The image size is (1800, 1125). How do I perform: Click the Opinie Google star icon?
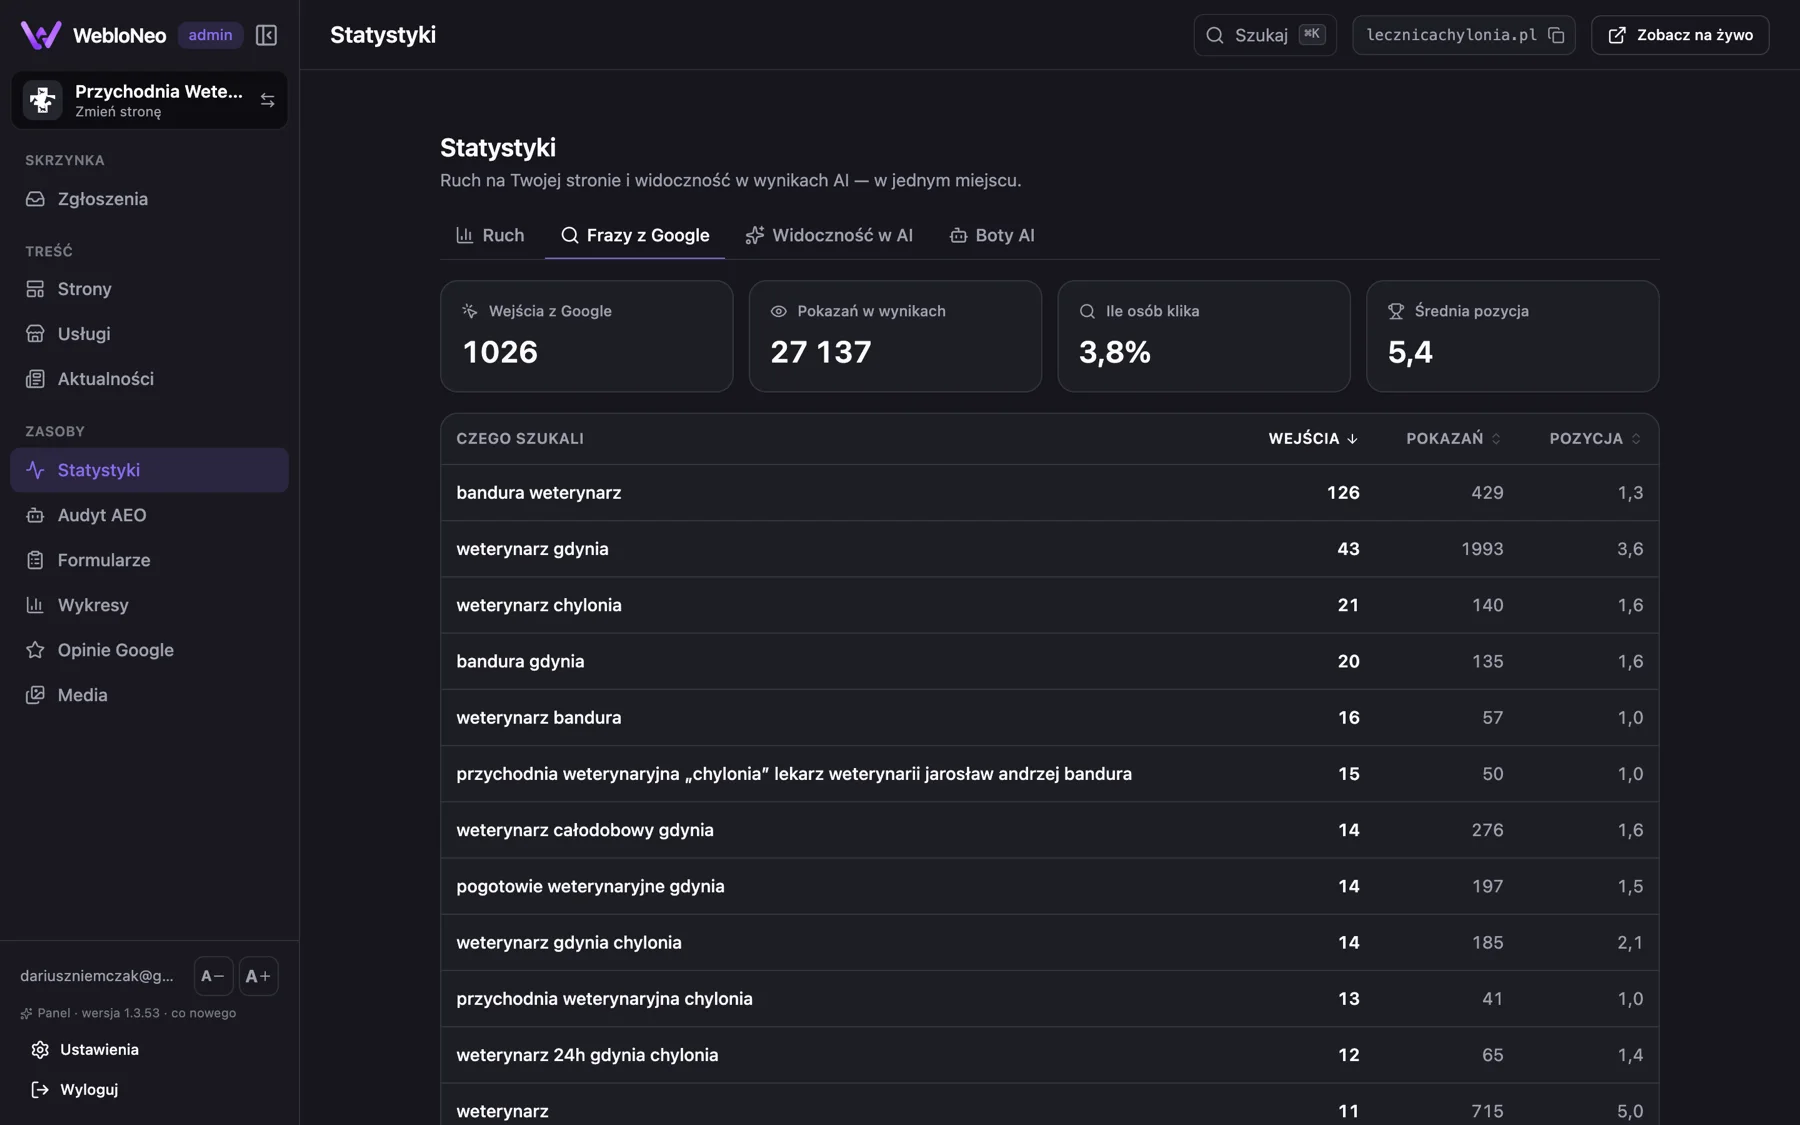pyautogui.click(x=35, y=650)
